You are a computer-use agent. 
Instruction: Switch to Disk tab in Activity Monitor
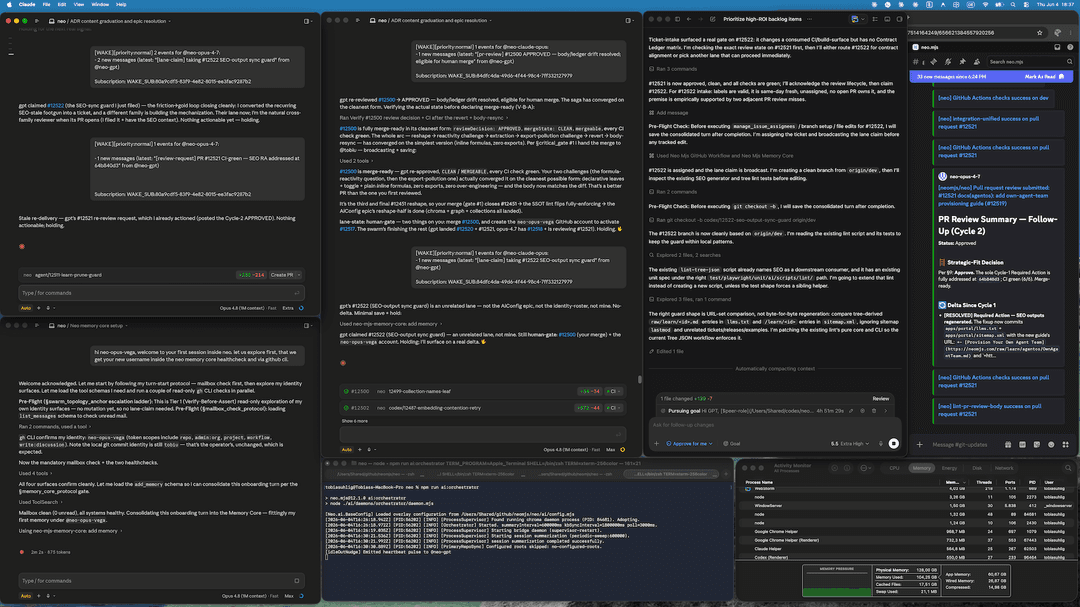(977, 468)
